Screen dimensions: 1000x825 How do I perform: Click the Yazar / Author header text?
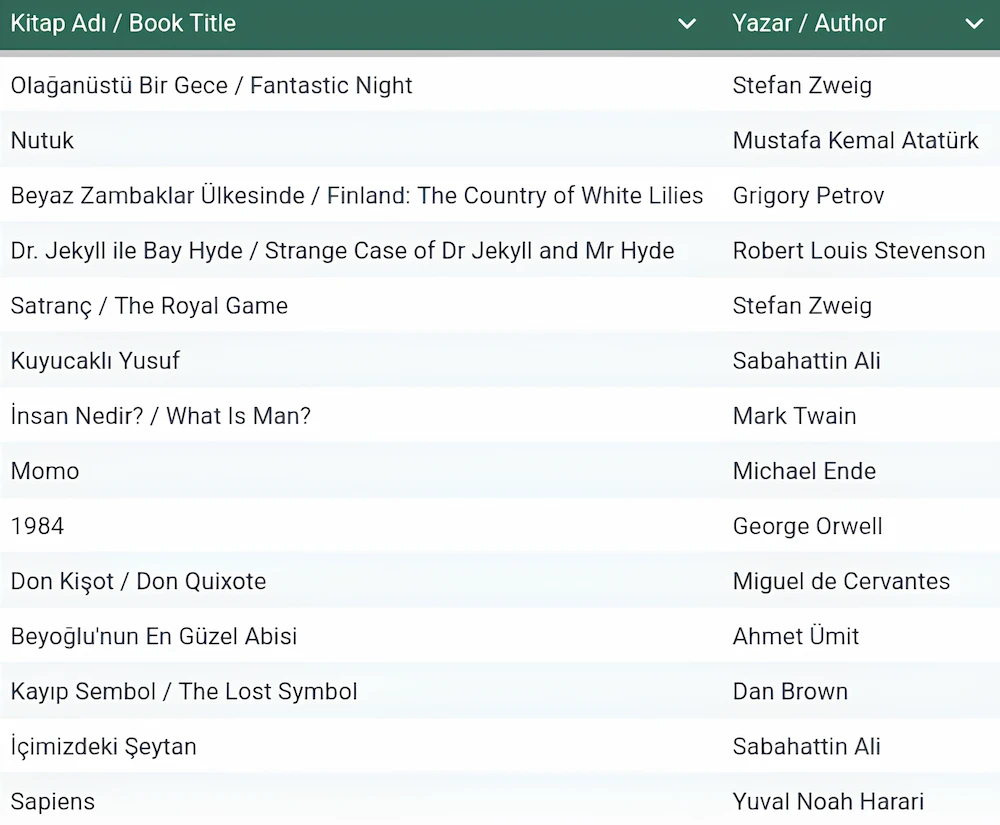(x=809, y=24)
